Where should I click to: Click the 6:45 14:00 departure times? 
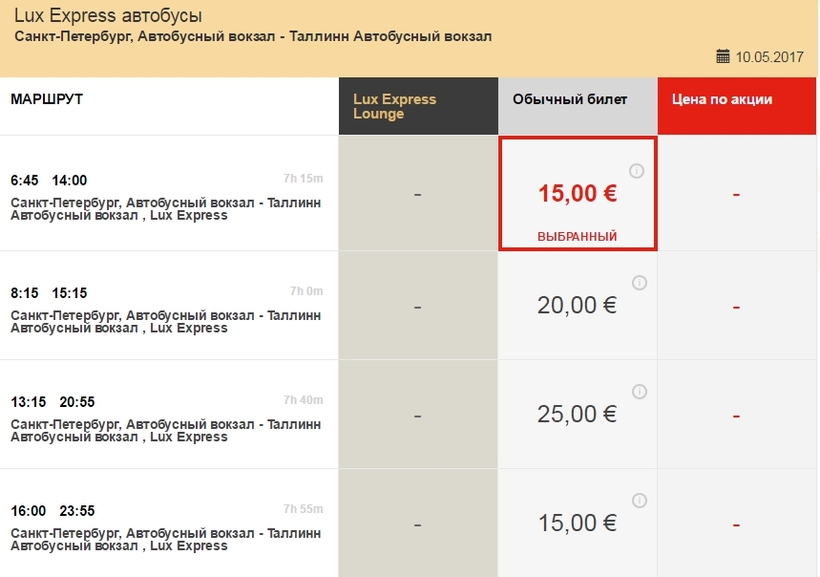tap(49, 180)
